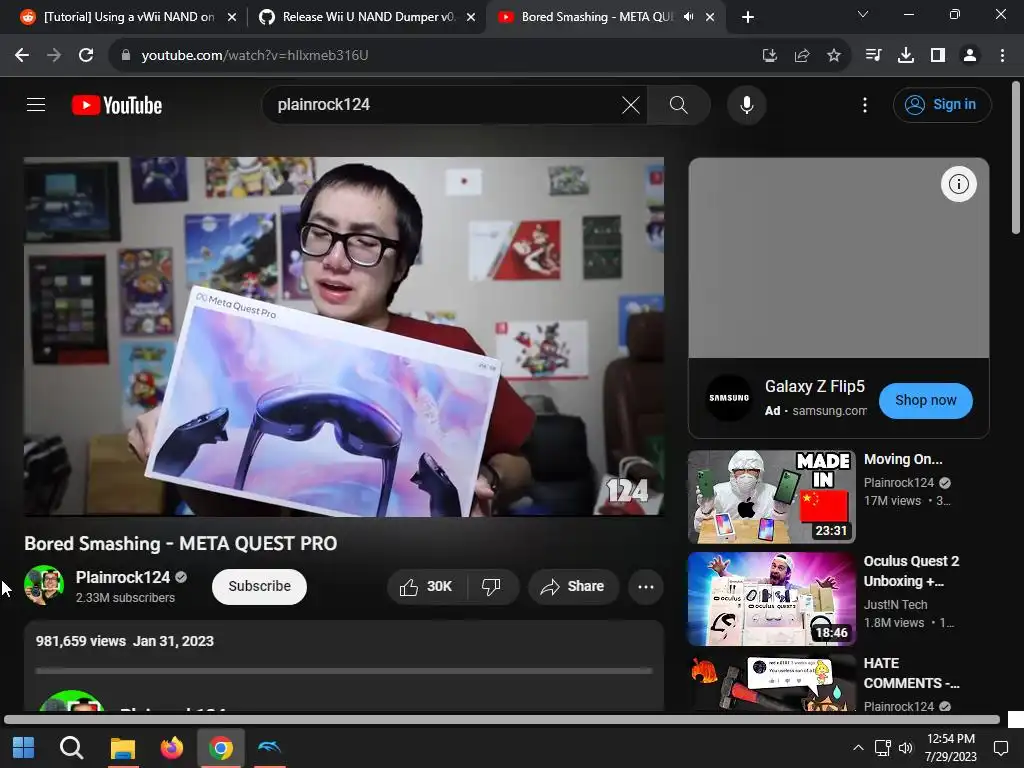Open more actions ellipsis beside Share
The image size is (1024, 768).
tap(646, 586)
